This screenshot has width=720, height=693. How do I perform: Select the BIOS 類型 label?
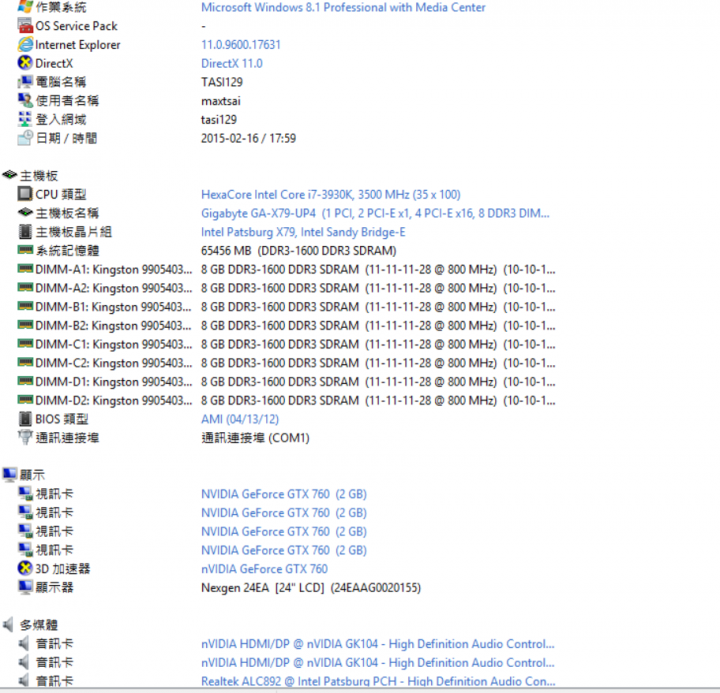coord(62,419)
